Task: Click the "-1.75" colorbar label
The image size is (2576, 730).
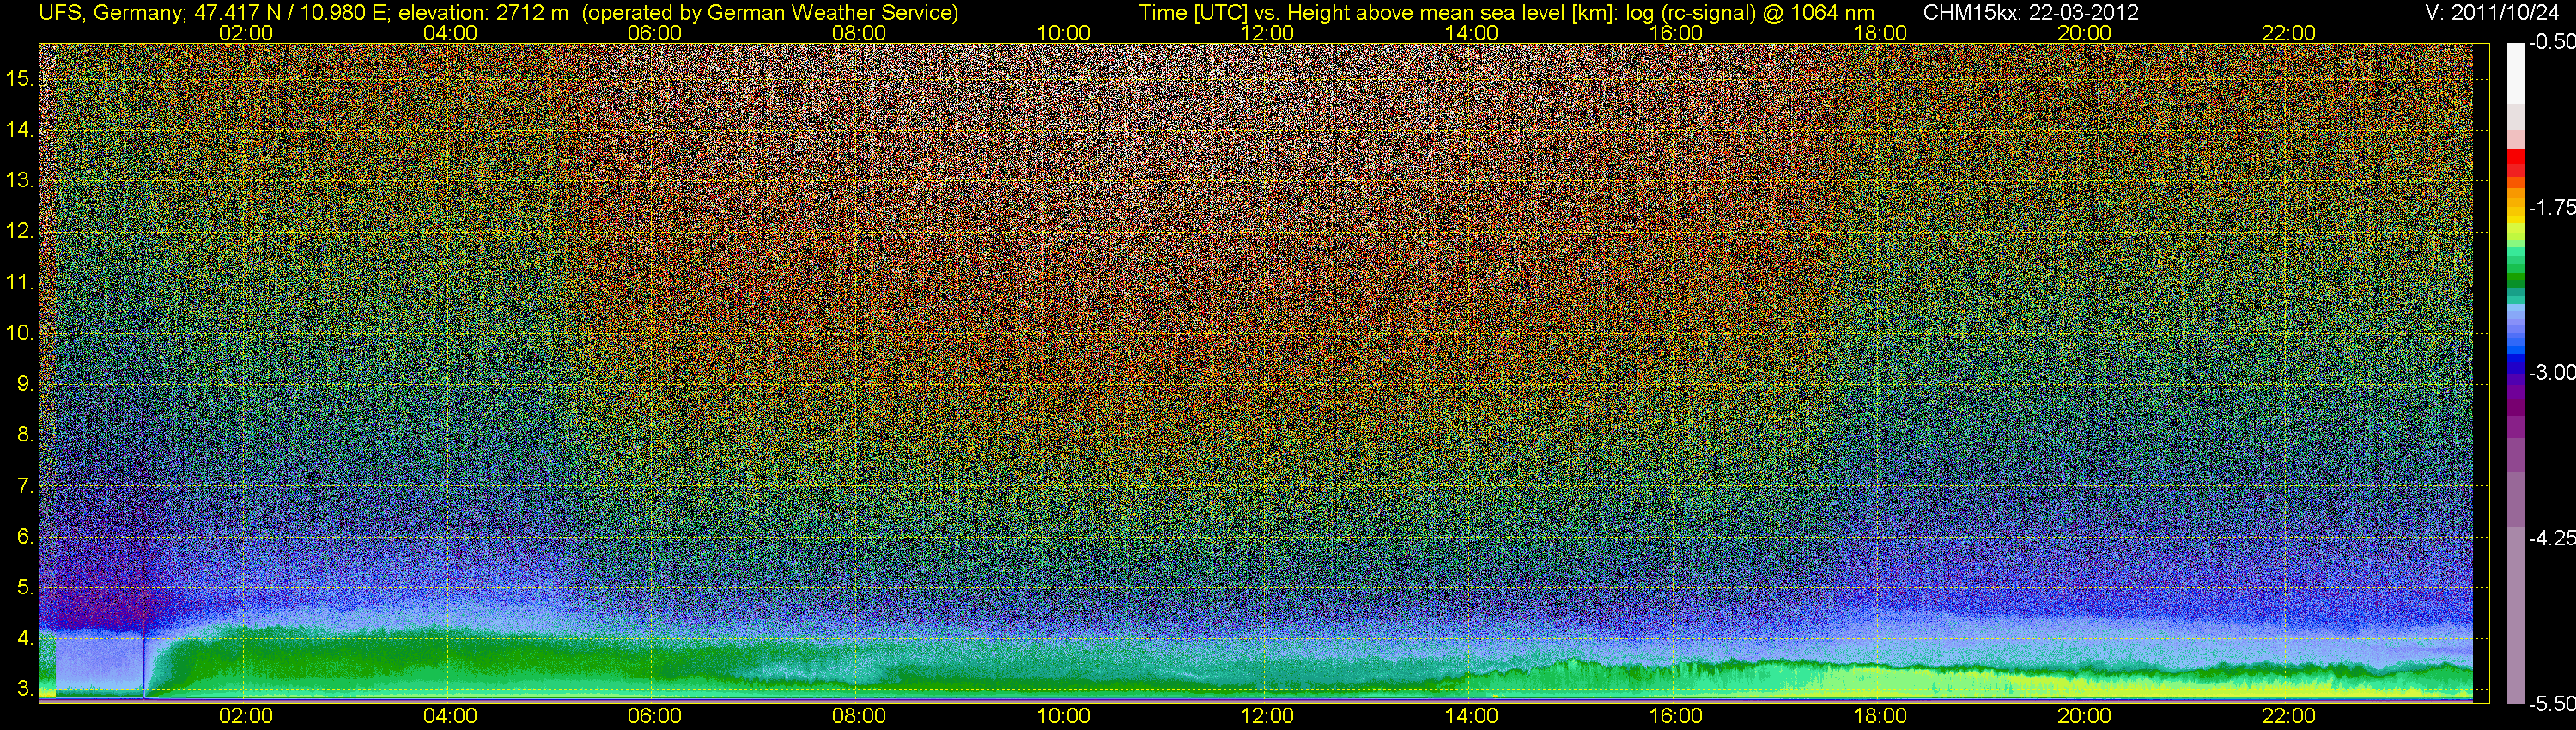Action: (2551, 207)
